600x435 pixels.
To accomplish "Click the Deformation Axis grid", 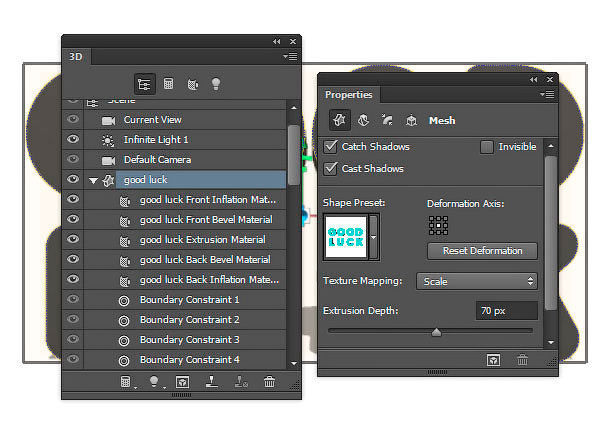I will [438, 225].
